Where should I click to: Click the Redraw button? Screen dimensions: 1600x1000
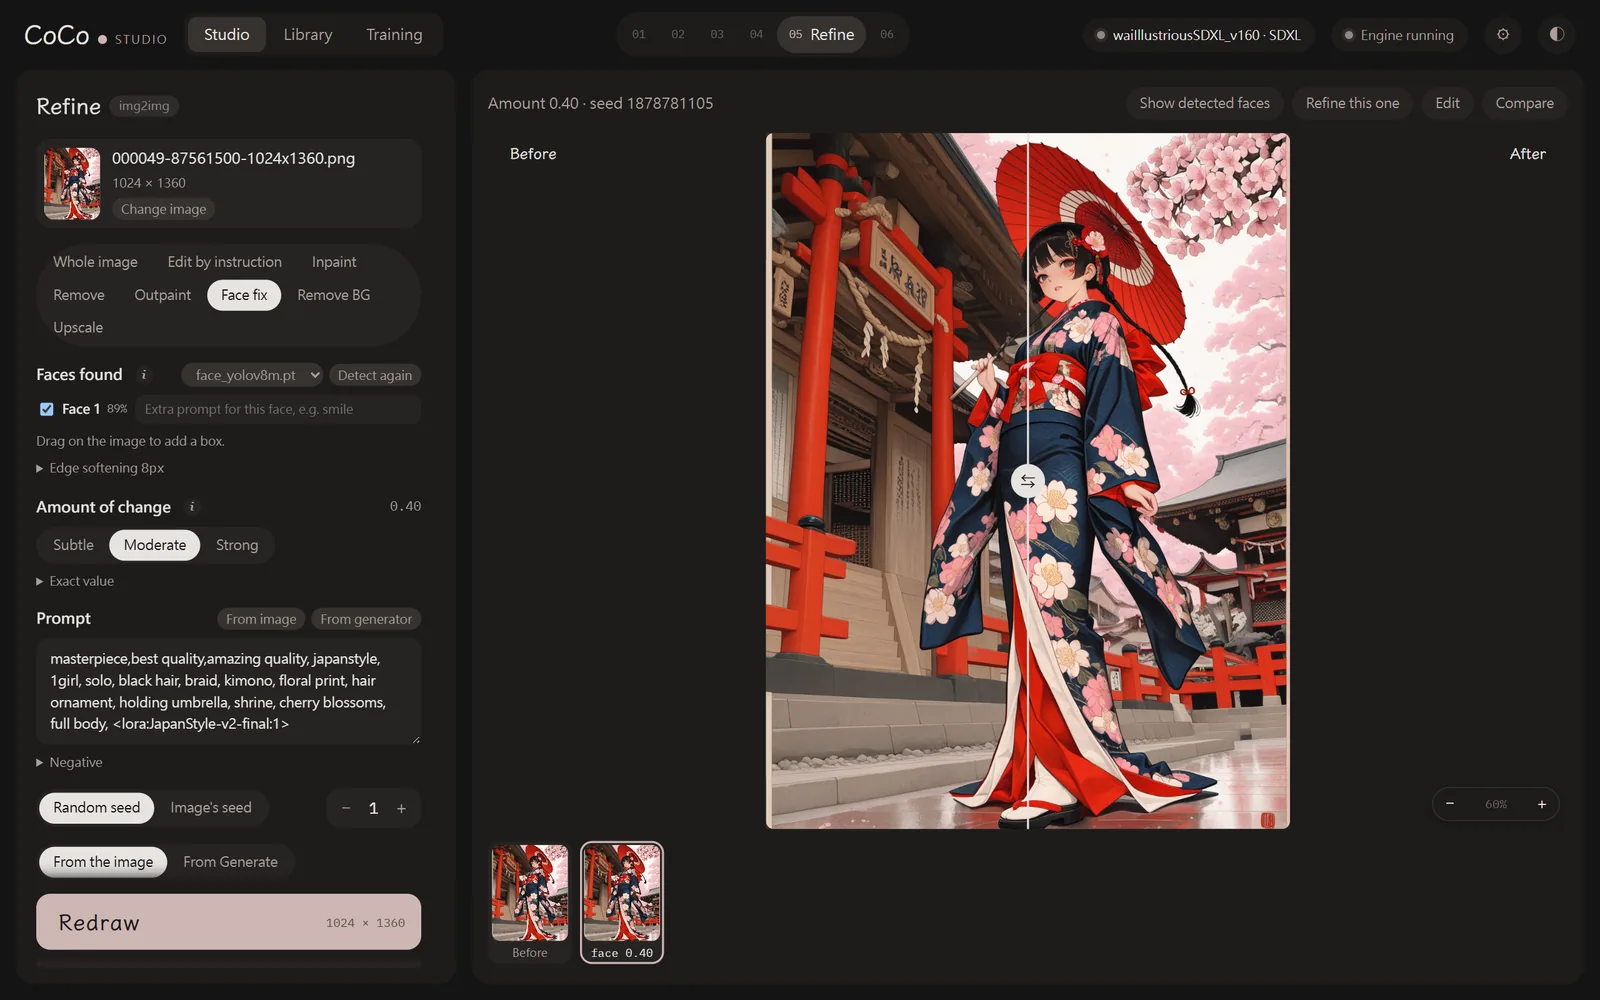(229, 922)
